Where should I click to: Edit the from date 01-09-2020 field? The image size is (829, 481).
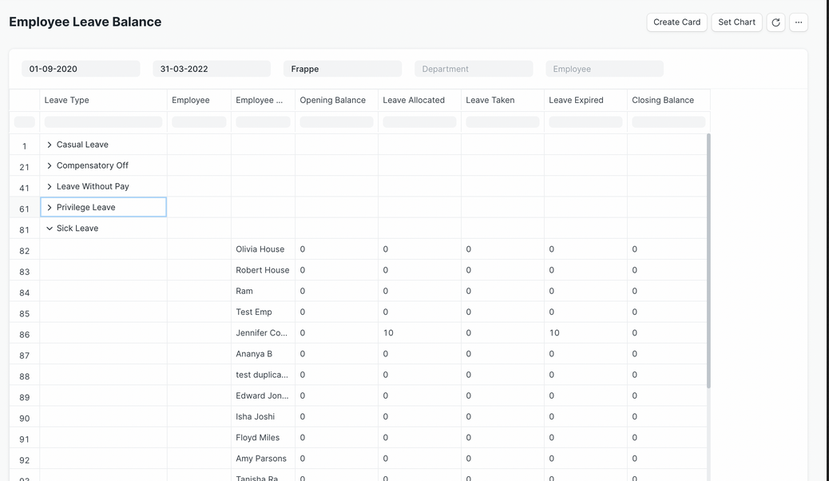tap(81, 69)
